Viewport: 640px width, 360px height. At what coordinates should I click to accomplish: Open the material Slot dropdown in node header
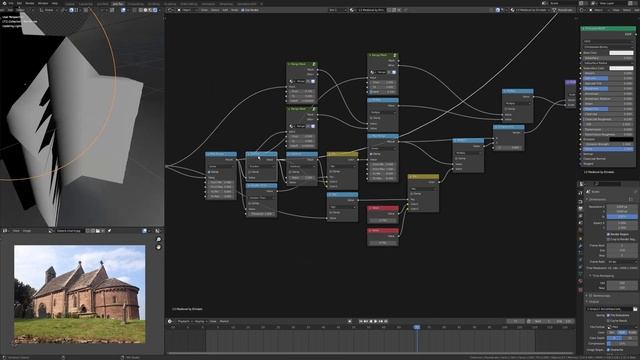(x=338, y=10)
